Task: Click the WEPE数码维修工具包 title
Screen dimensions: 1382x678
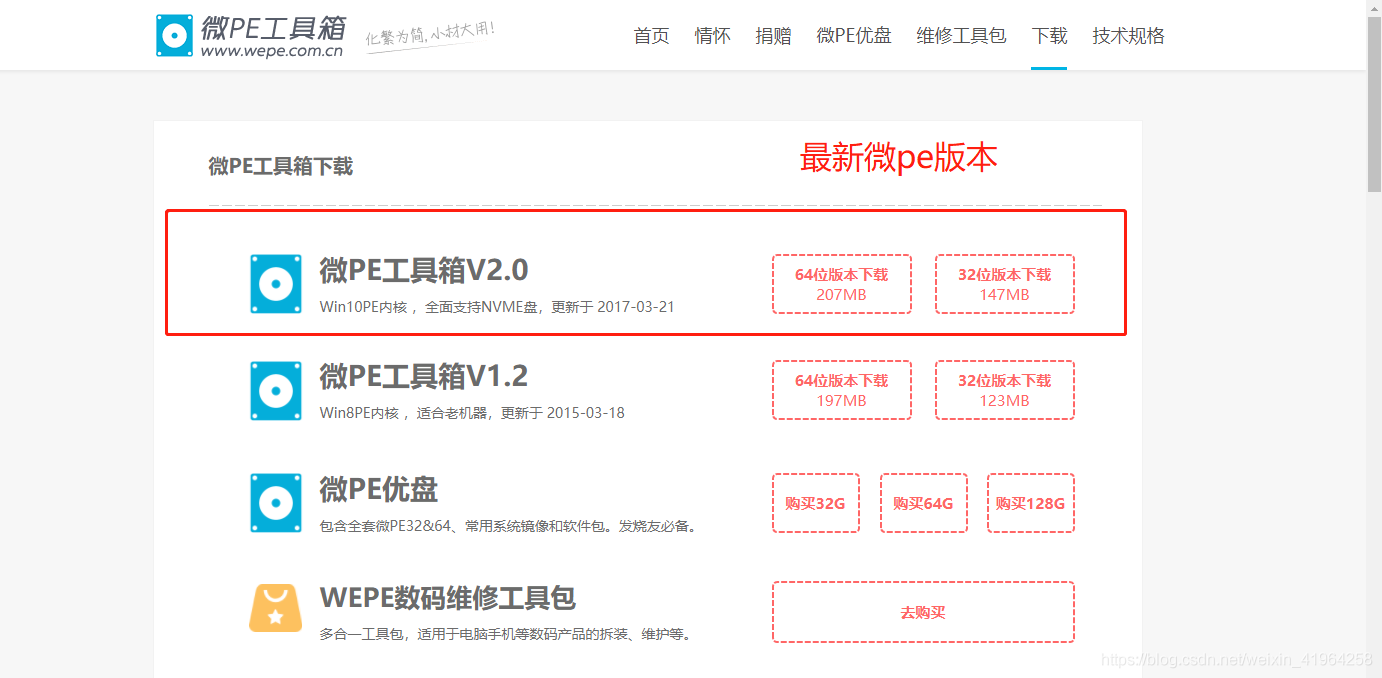Action: pos(448,598)
